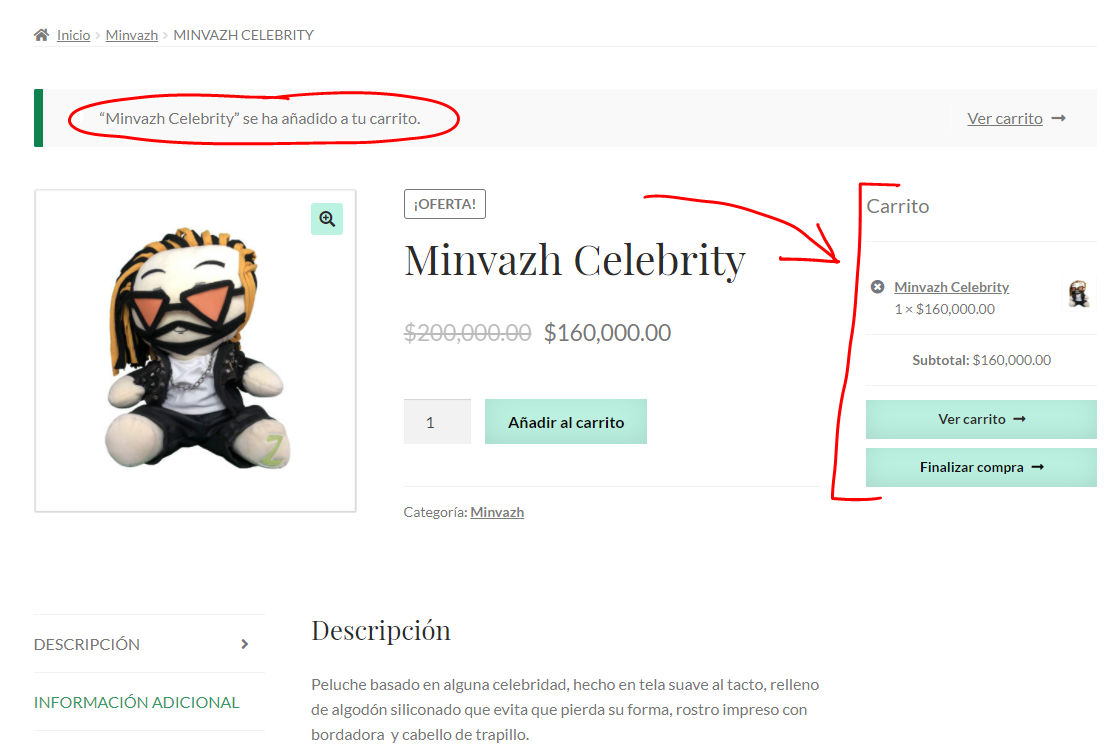Click the home icon in the breadcrumb

point(41,35)
